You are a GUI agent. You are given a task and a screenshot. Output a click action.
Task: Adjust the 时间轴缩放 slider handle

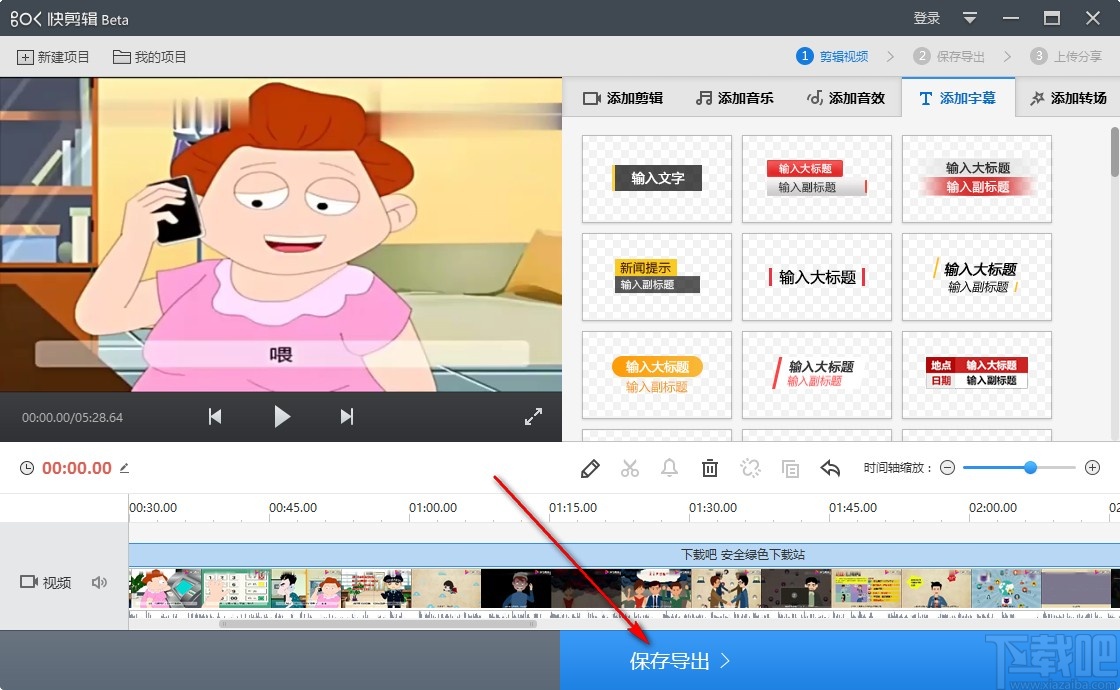point(1030,468)
